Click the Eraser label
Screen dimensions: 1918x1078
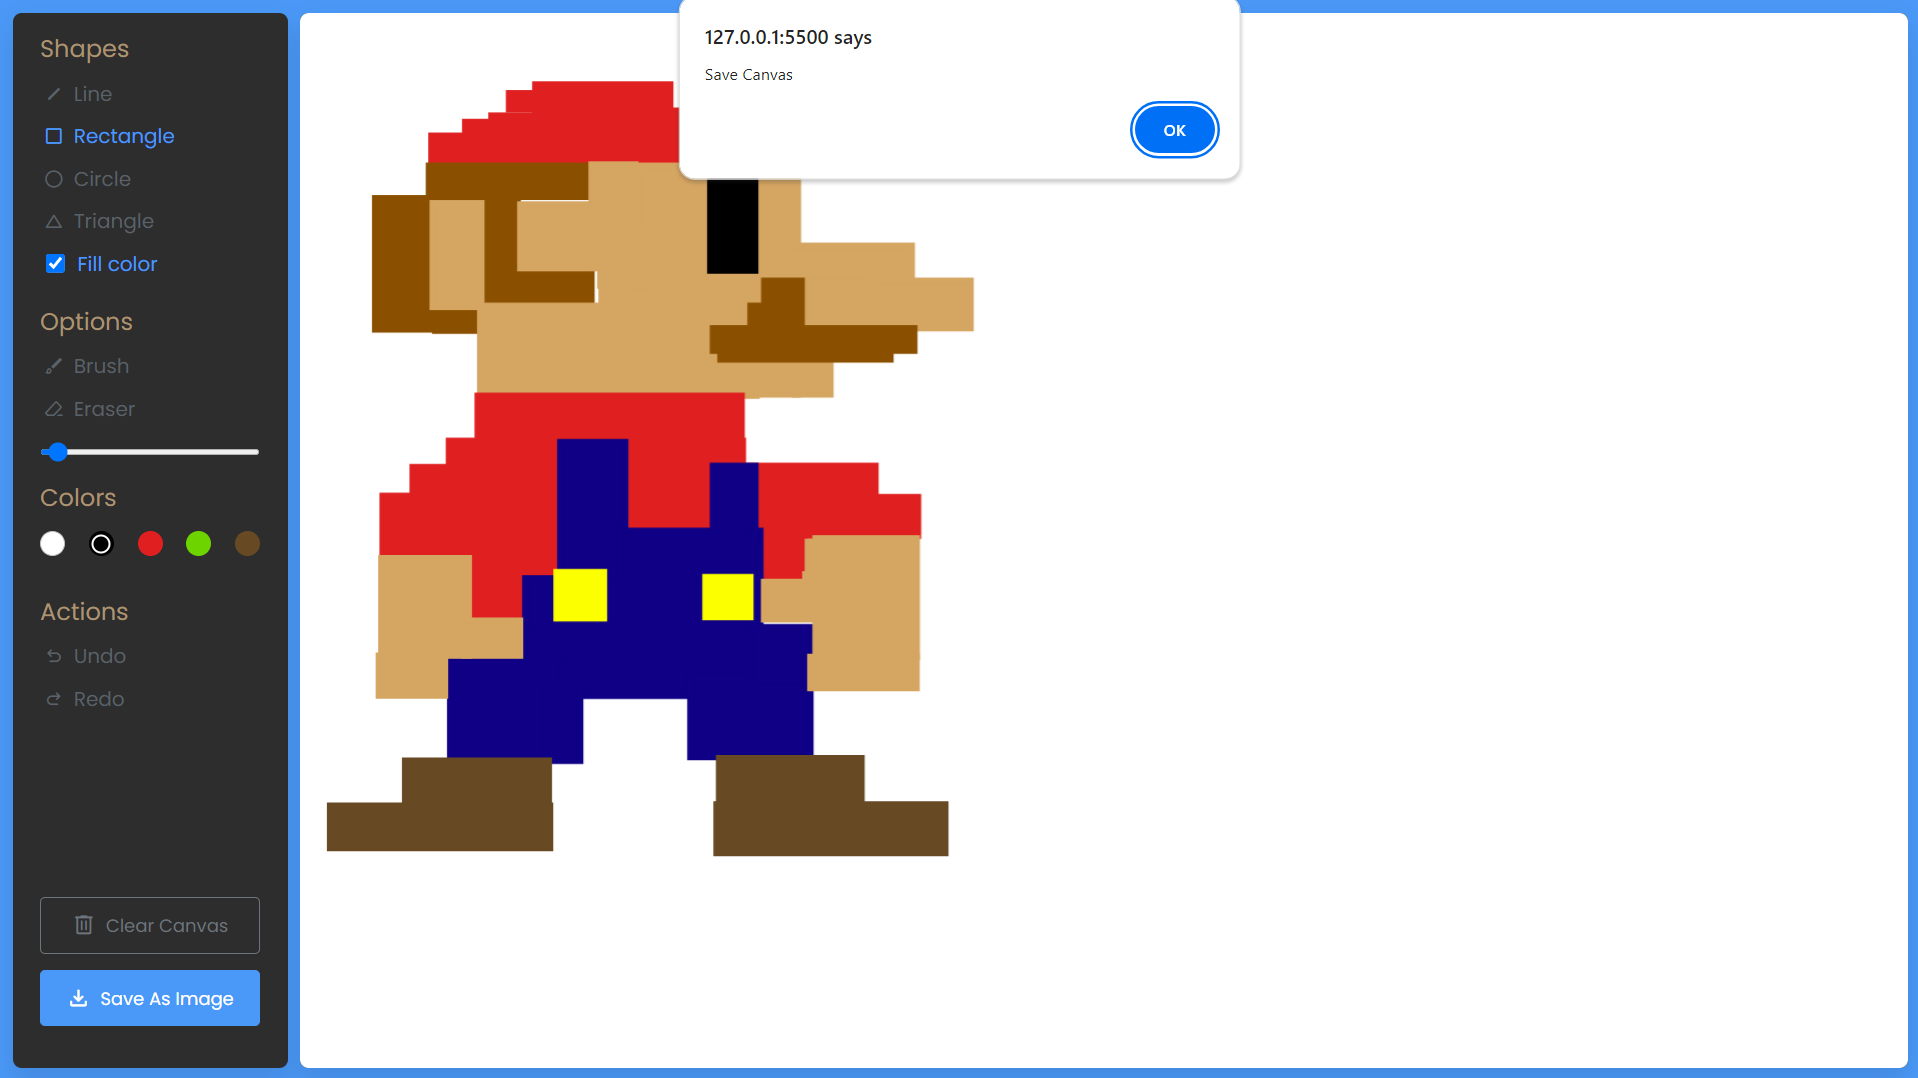[104, 409]
